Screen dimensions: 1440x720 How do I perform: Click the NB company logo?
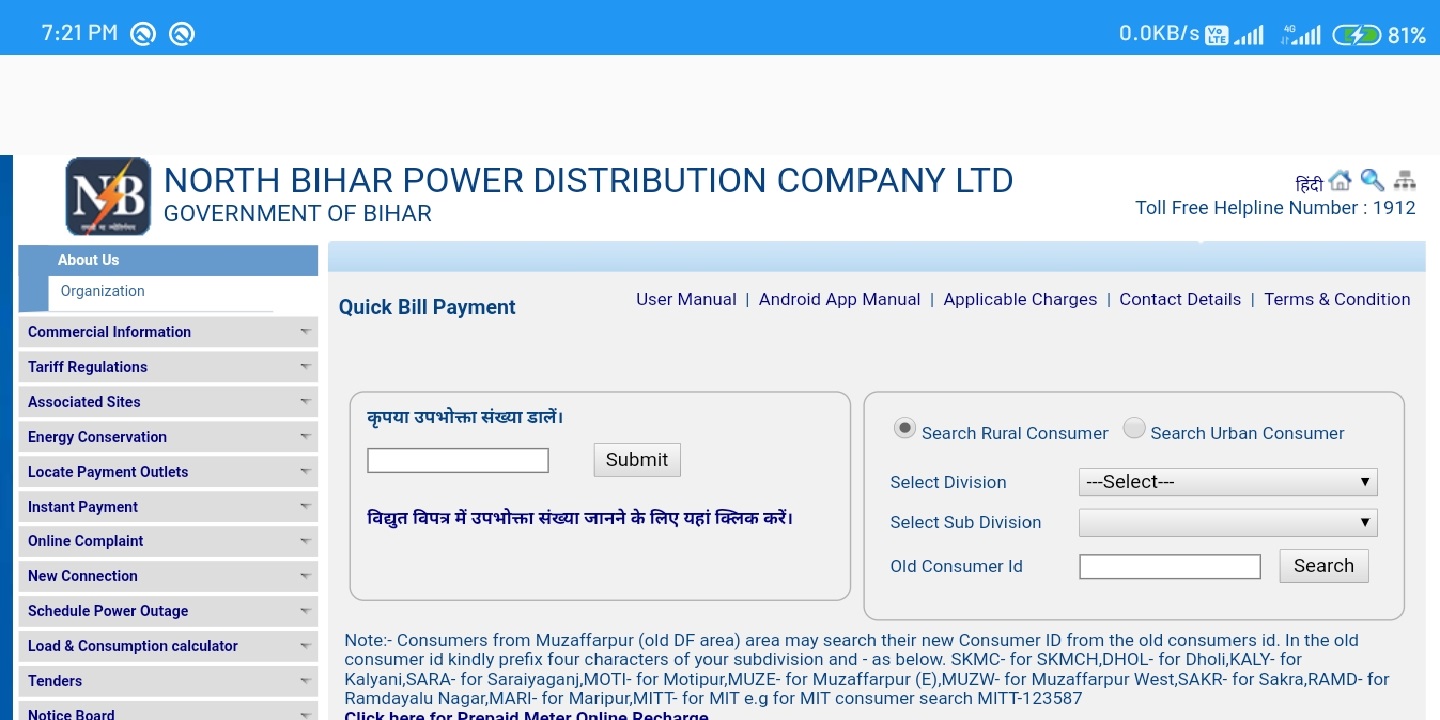[x=108, y=196]
